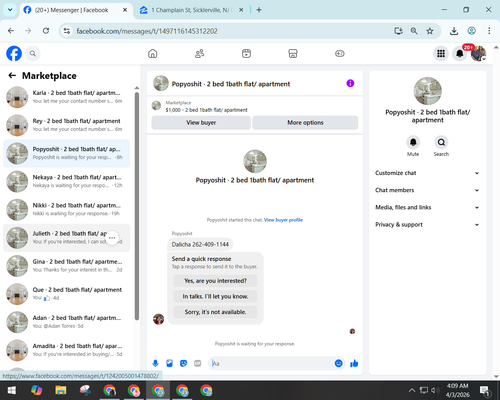Viewport: 500px width, 400px height.
Task: Open Karla conversation in chat list
Action: 67,97
